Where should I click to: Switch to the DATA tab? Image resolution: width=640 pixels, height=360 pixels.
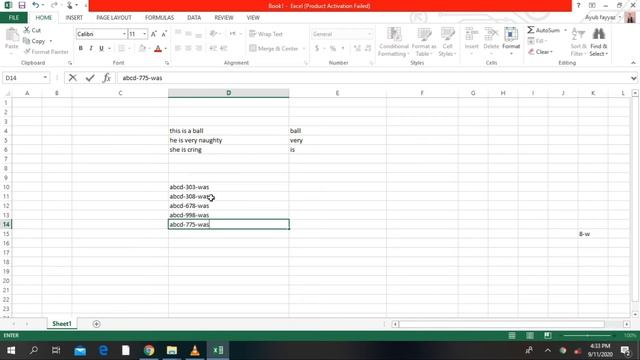coord(194,18)
